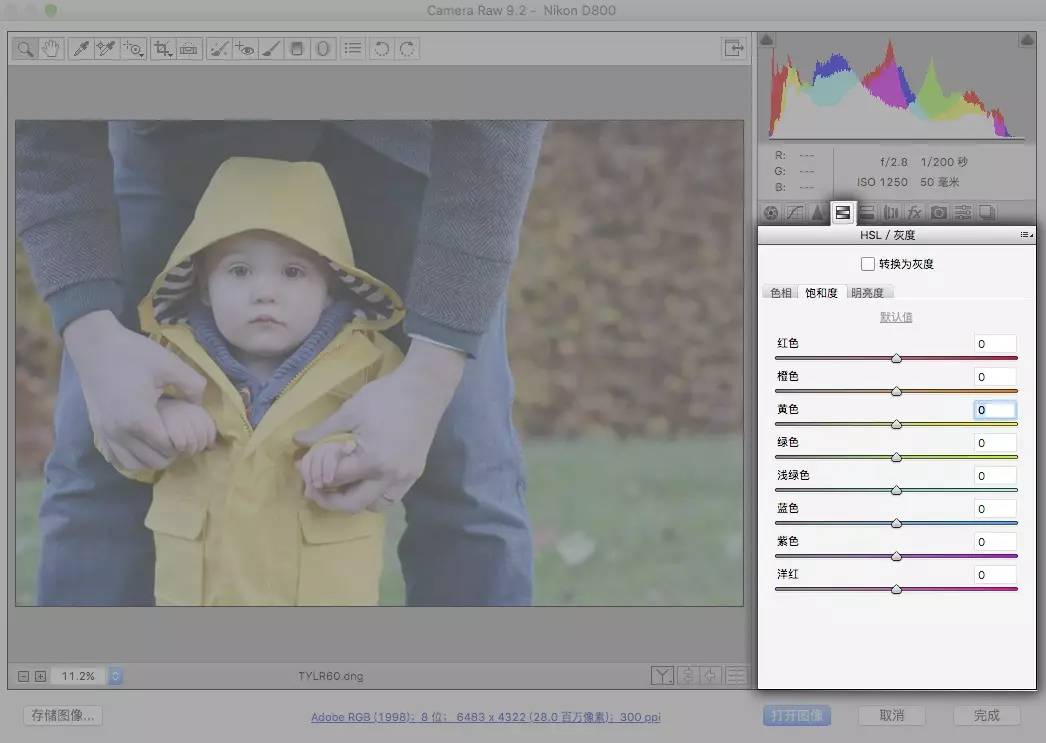The height and width of the screenshot is (743, 1046).
Task: Open the HSL panel options menu
Action: click(1027, 235)
